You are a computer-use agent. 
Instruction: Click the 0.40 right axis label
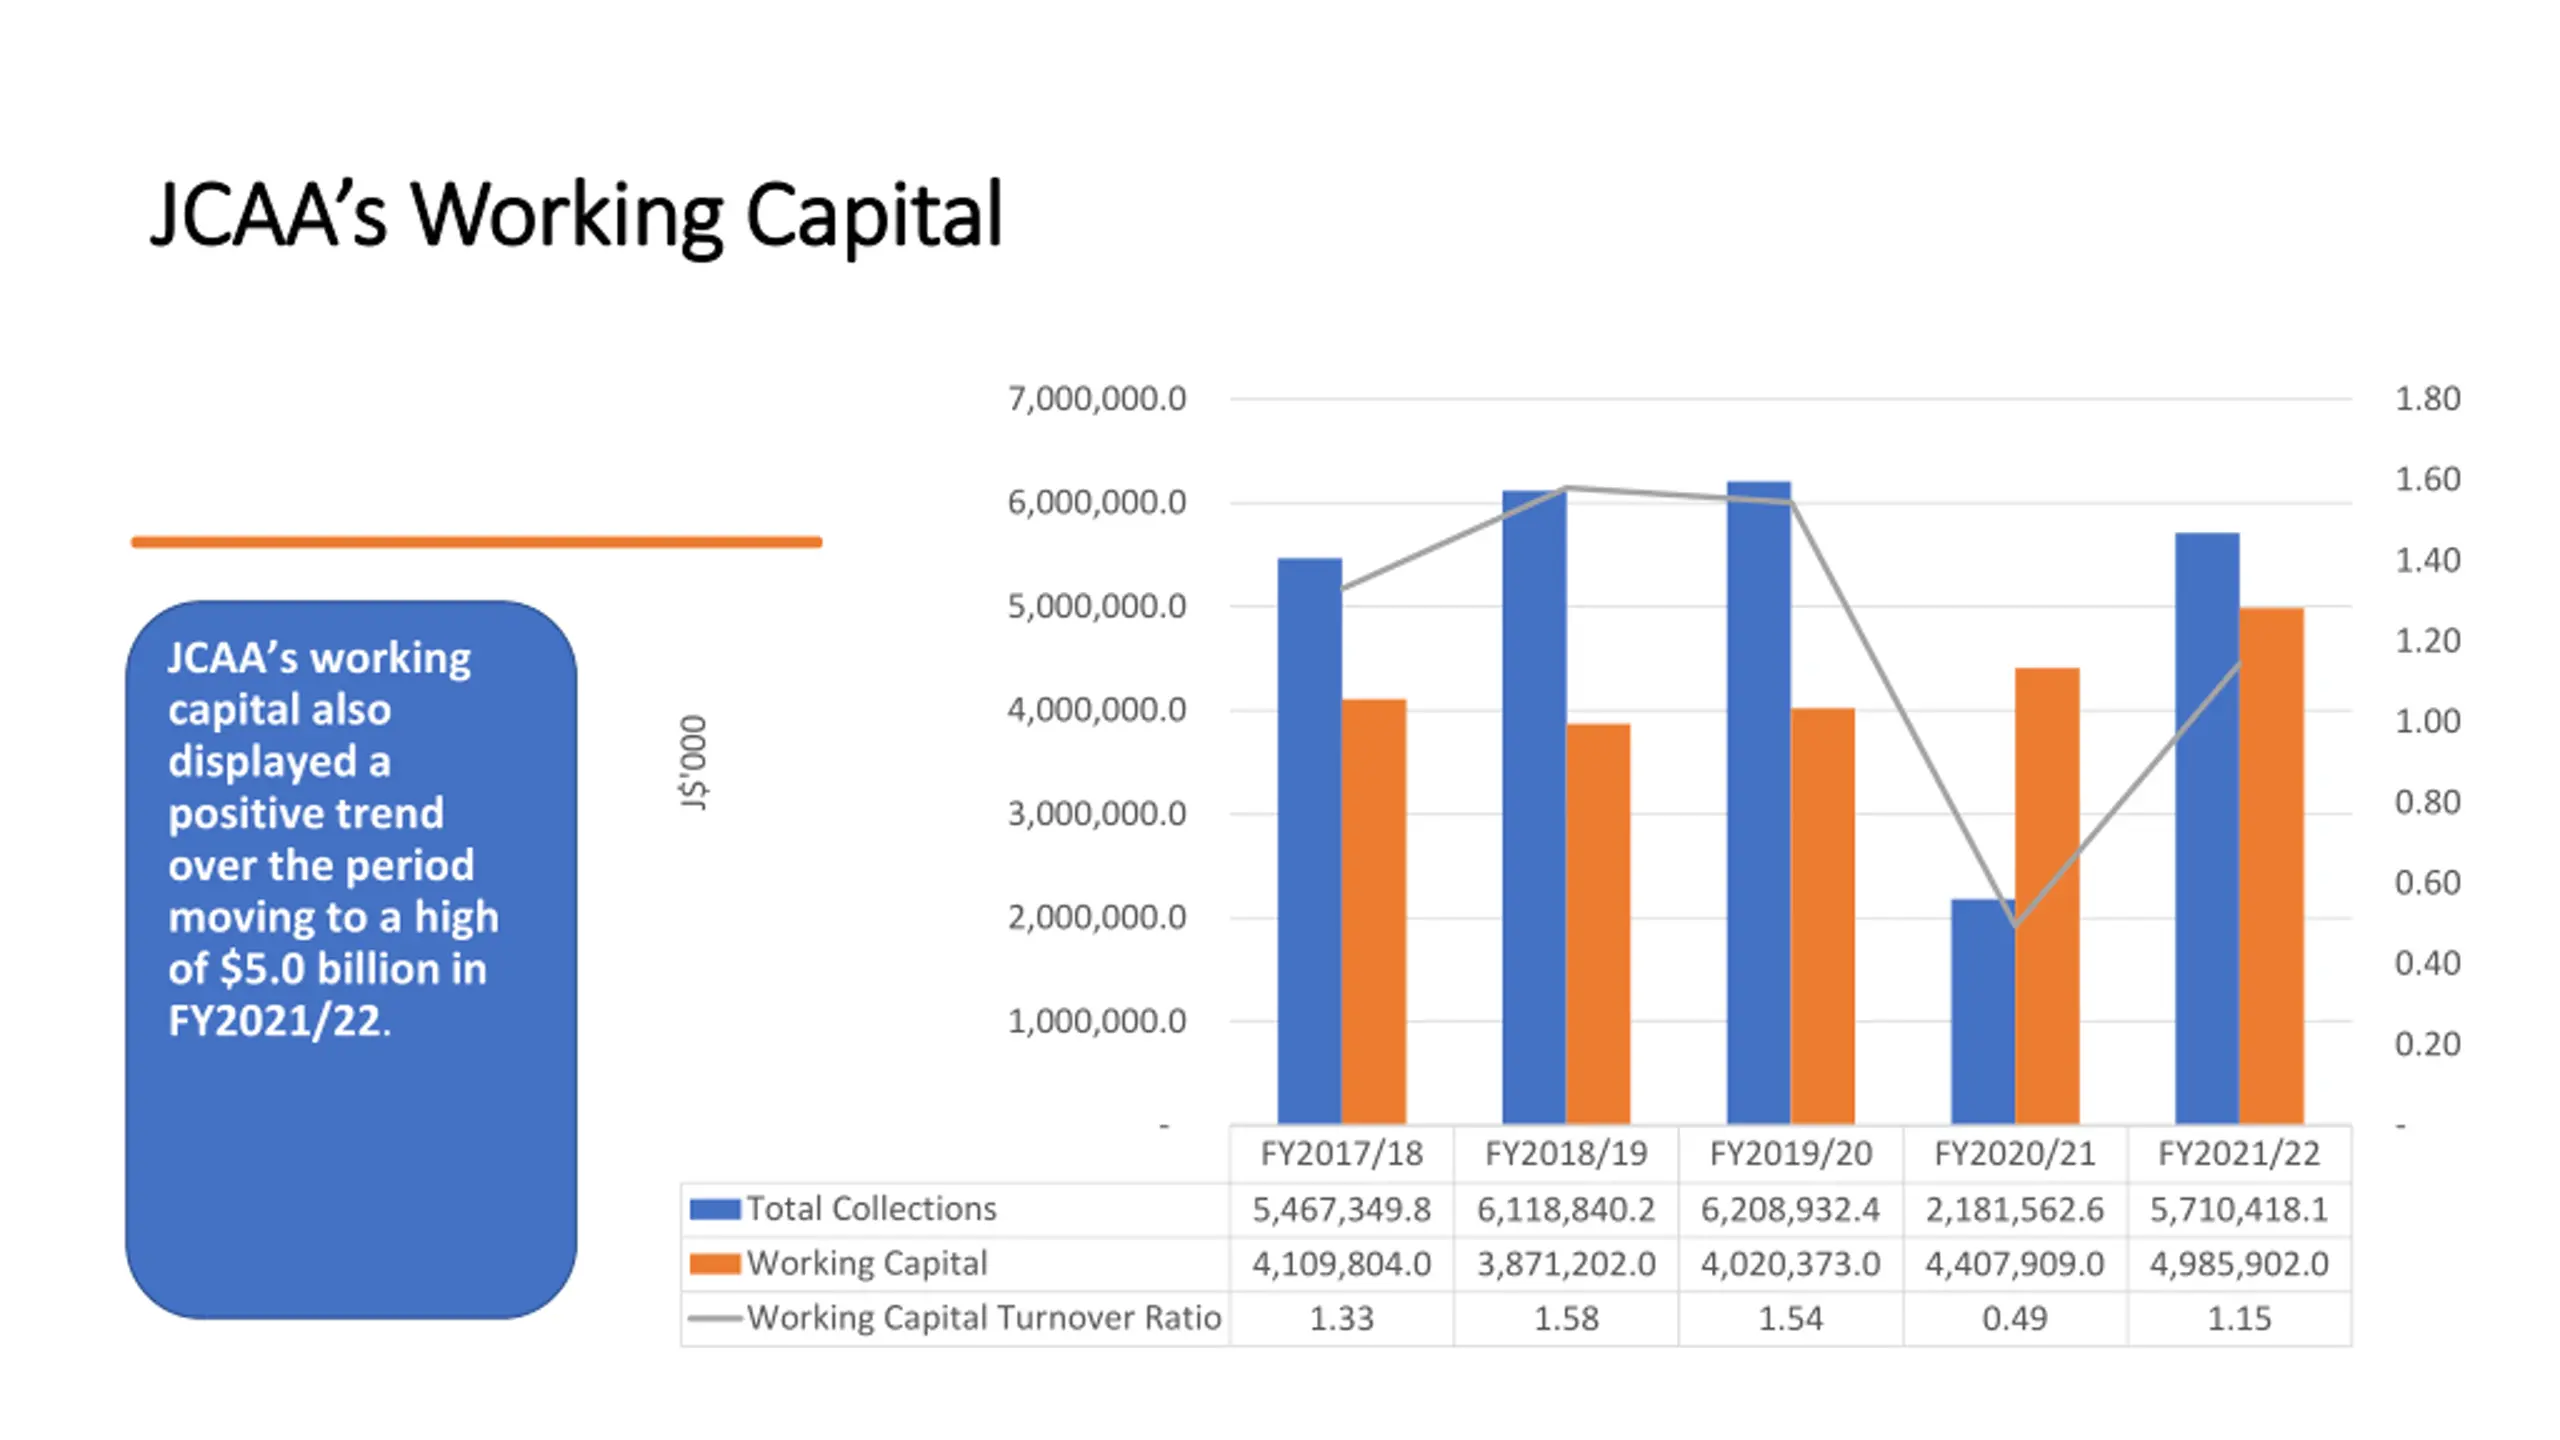pyautogui.click(x=2427, y=963)
